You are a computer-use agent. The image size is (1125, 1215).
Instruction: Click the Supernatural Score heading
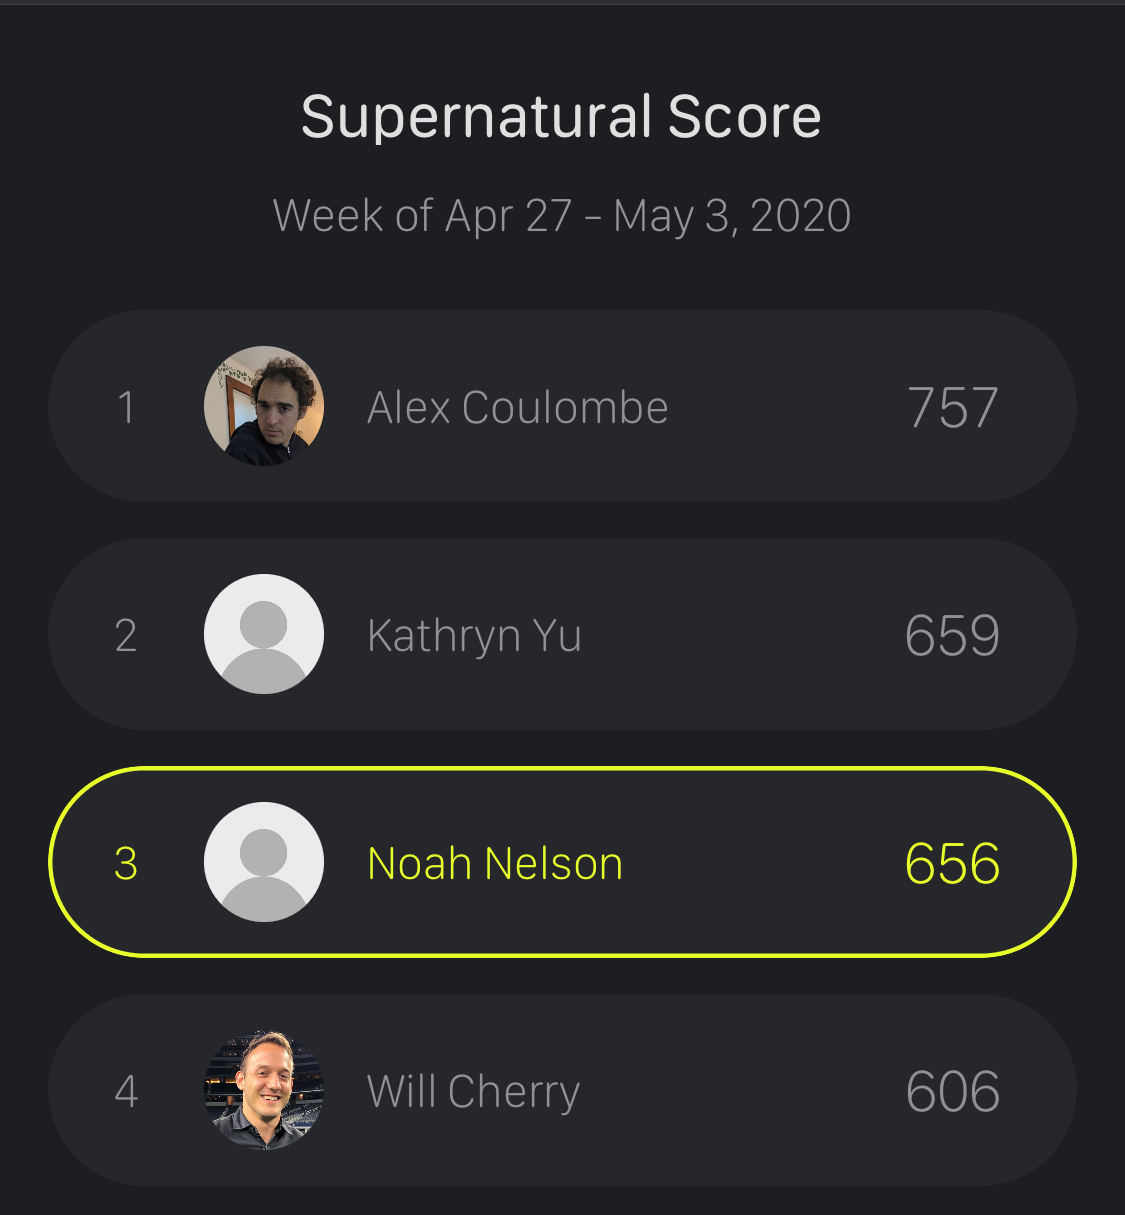(561, 117)
